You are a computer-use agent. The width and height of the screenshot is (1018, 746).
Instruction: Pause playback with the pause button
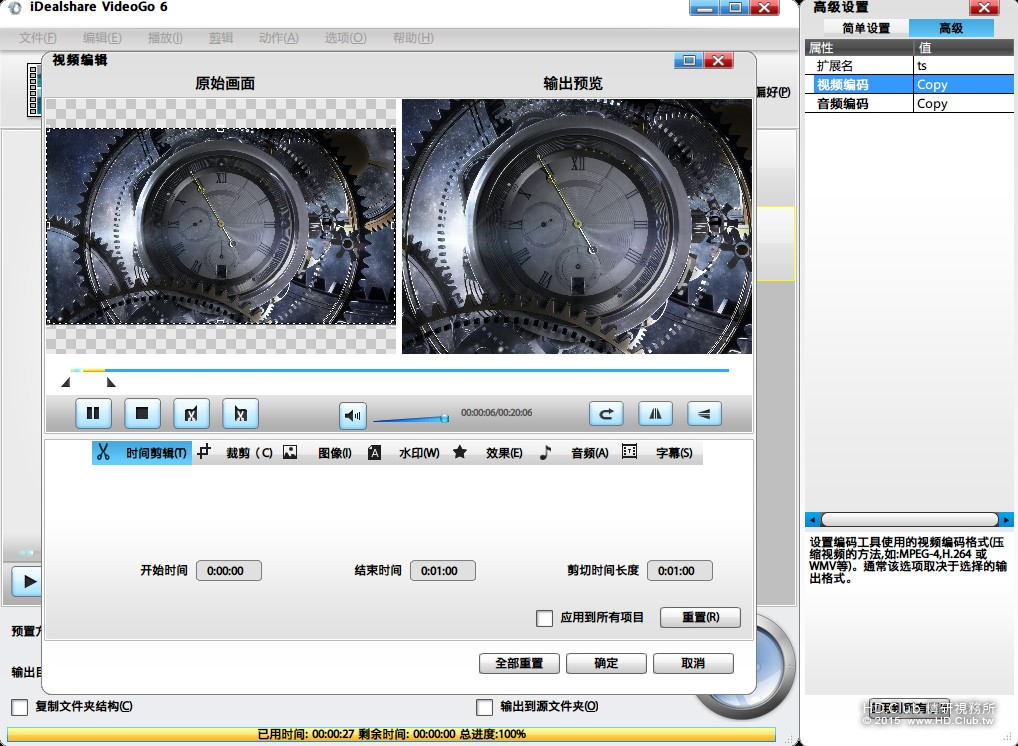click(93, 414)
